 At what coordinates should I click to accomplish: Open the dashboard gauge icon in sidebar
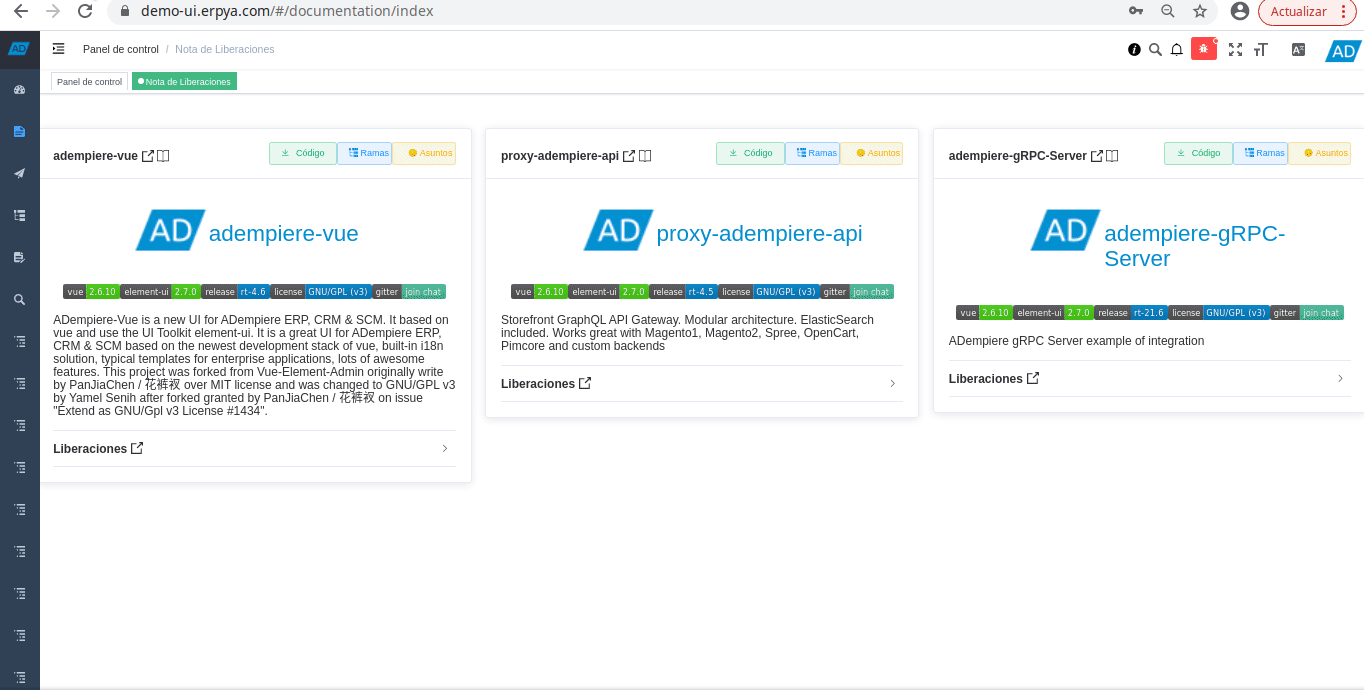(19, 90)
